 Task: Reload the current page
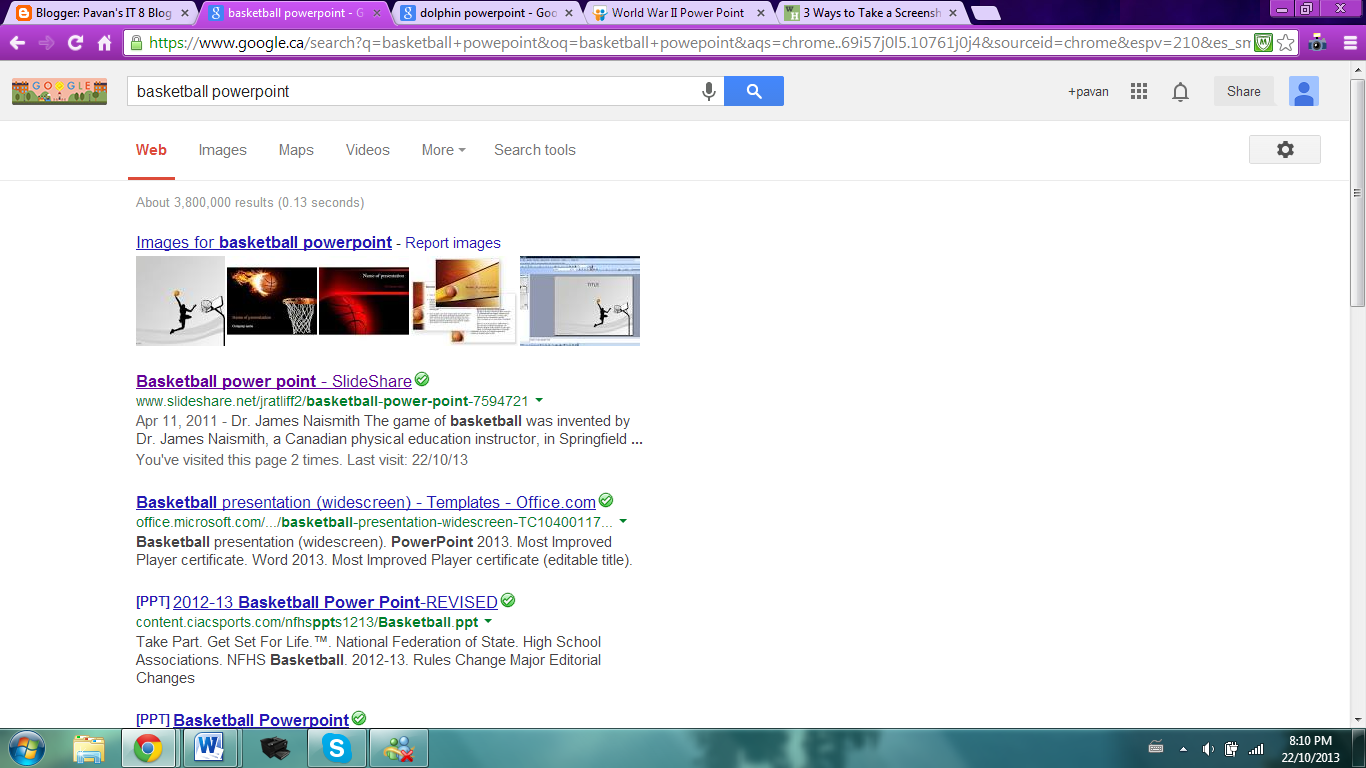pyautogui.click(x=75, y=43)
